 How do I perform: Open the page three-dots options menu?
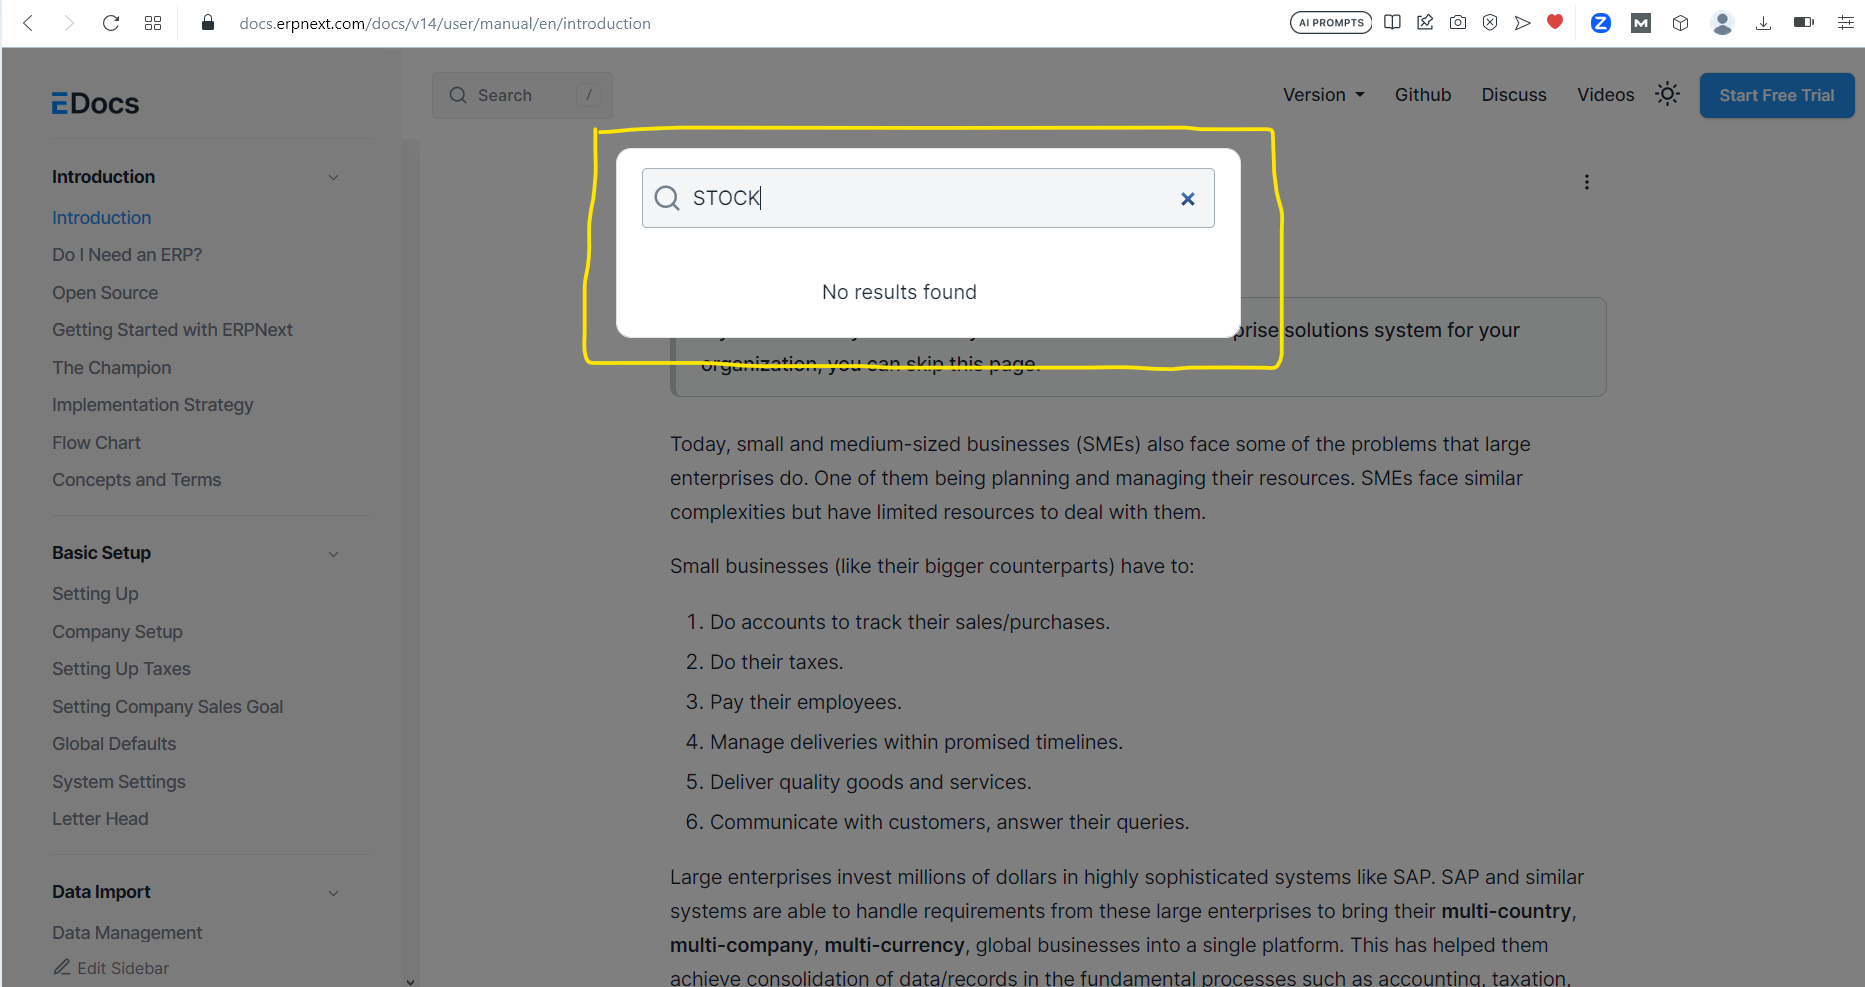(x=1586, y=182)
